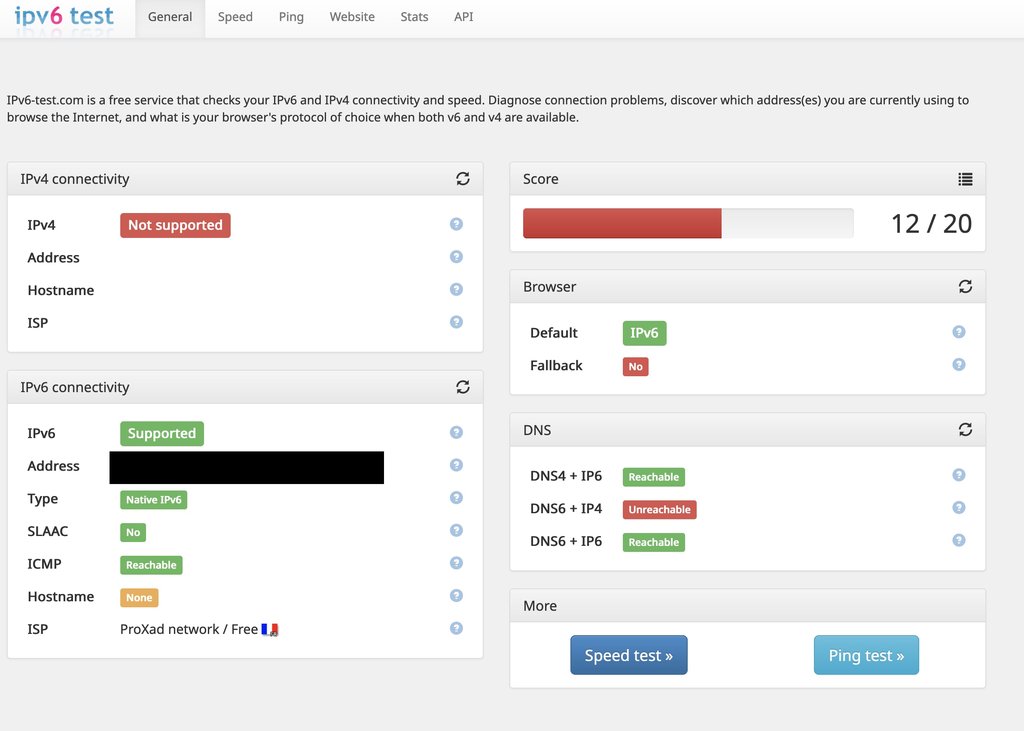Reload the DNS test panel

point(965,430)
